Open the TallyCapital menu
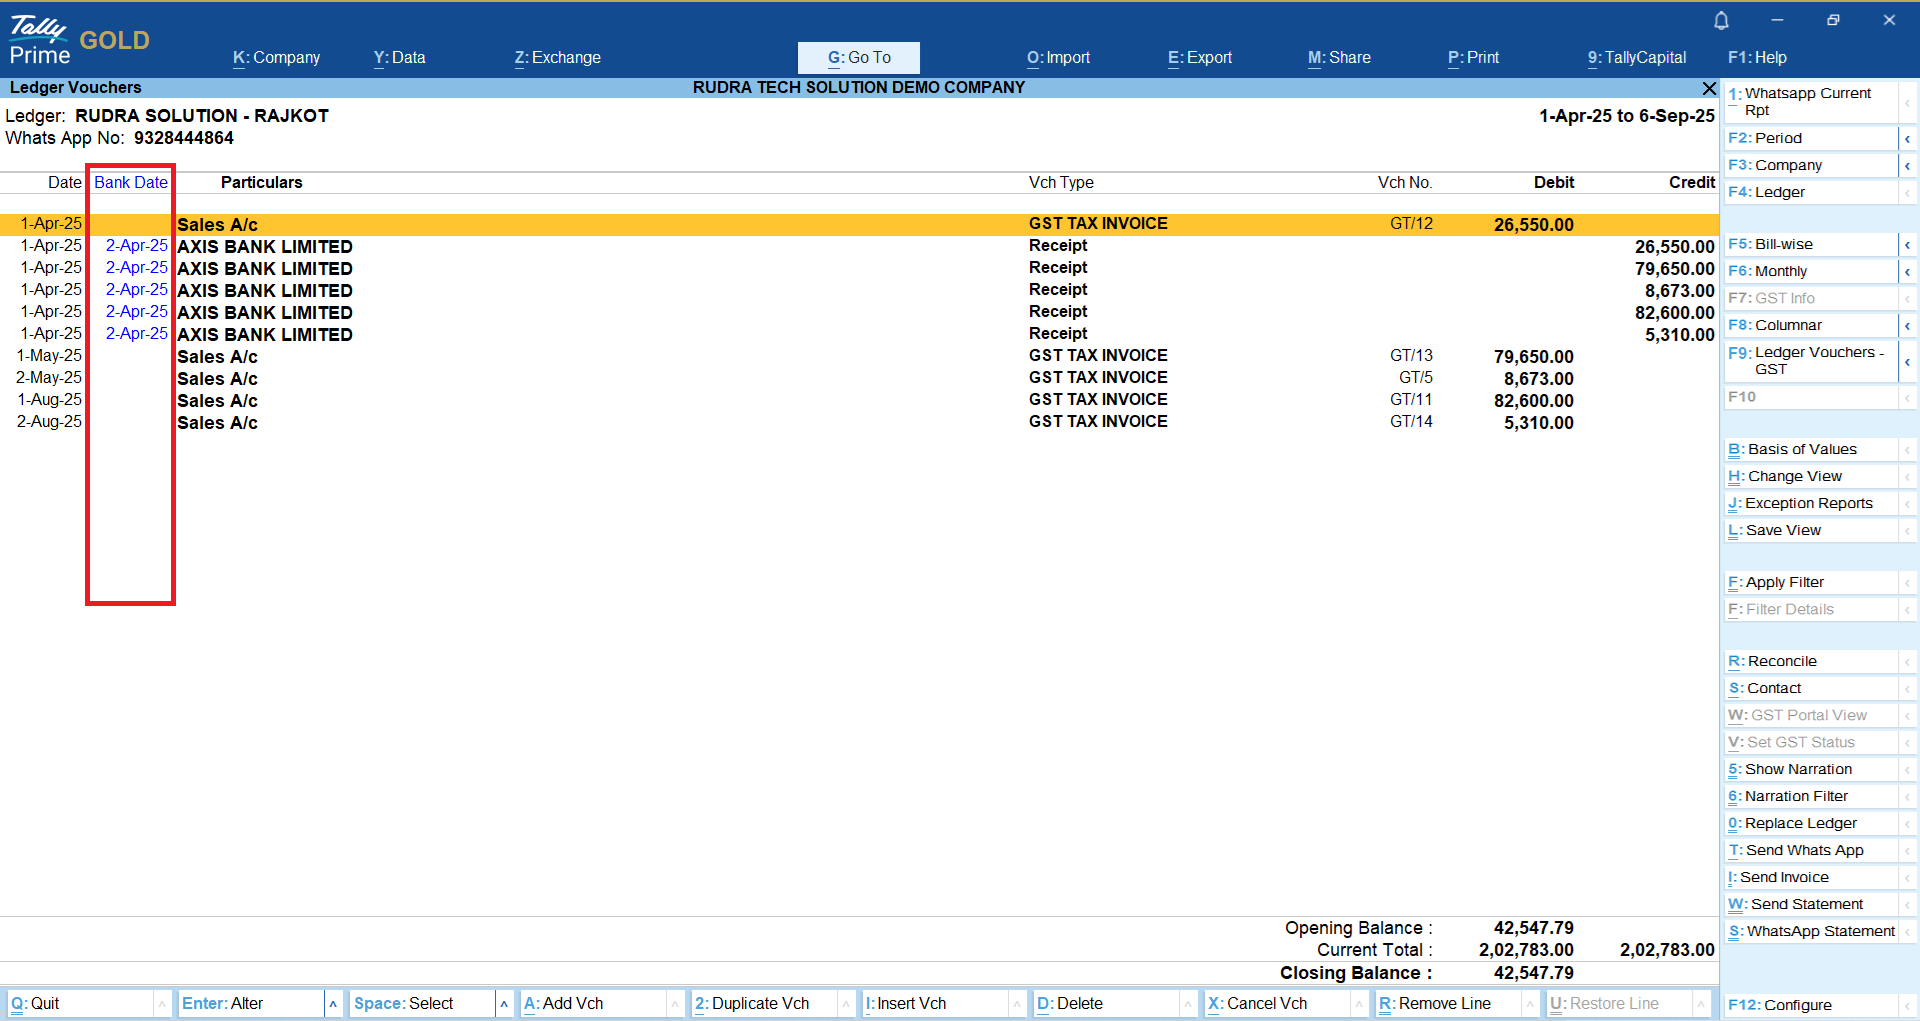Screen dimensions: 1920x1021 pyautogui.click(x=1636, y=57)
